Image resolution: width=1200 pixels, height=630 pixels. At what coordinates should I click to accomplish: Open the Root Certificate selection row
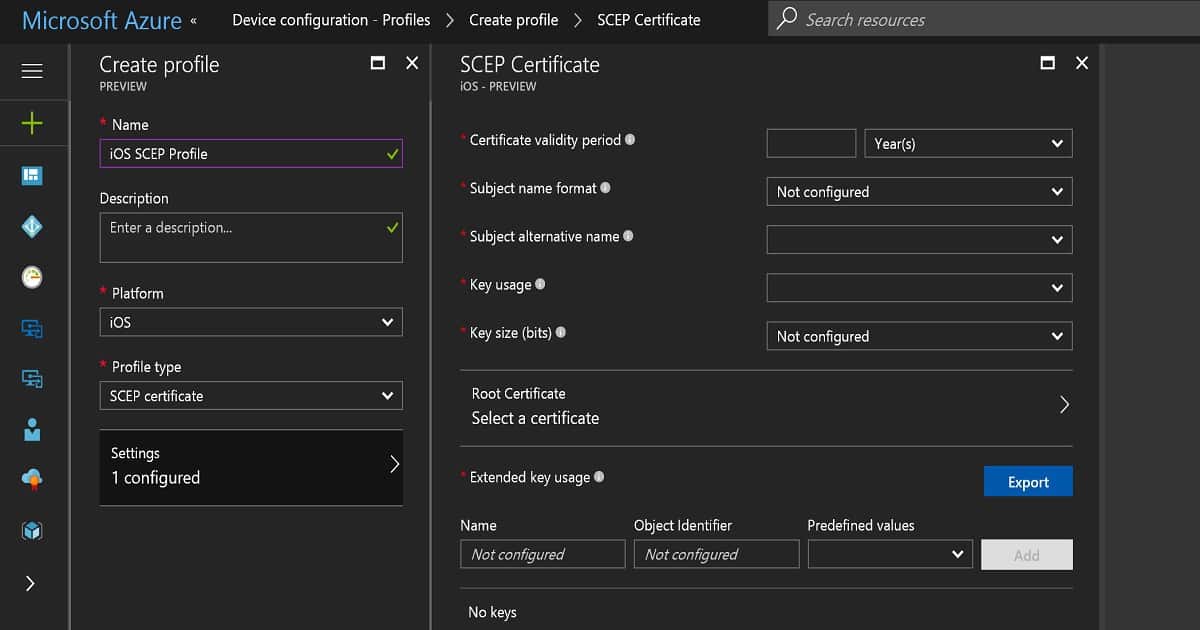(x=766, y=406)
